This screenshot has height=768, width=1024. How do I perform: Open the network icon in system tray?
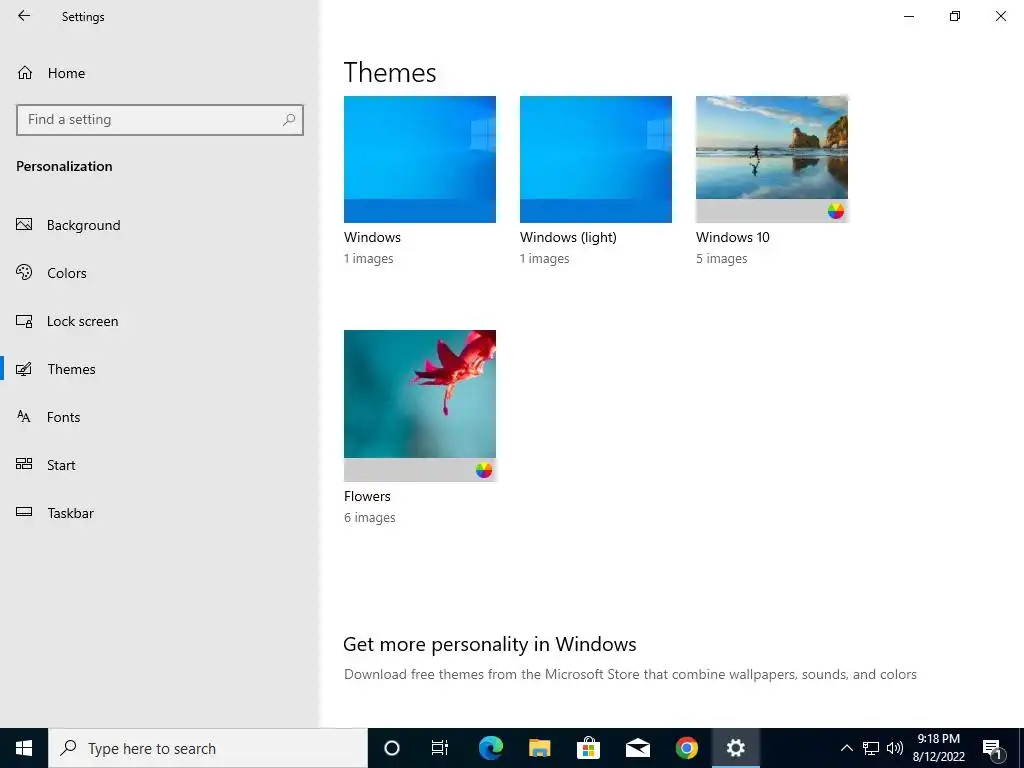871,748
